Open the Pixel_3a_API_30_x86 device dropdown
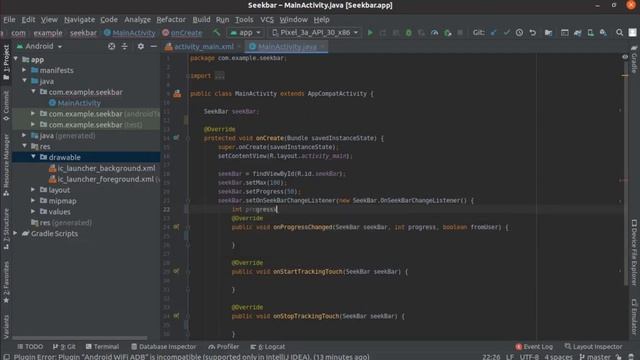640x360 pixels. click(x=315, y=33)
